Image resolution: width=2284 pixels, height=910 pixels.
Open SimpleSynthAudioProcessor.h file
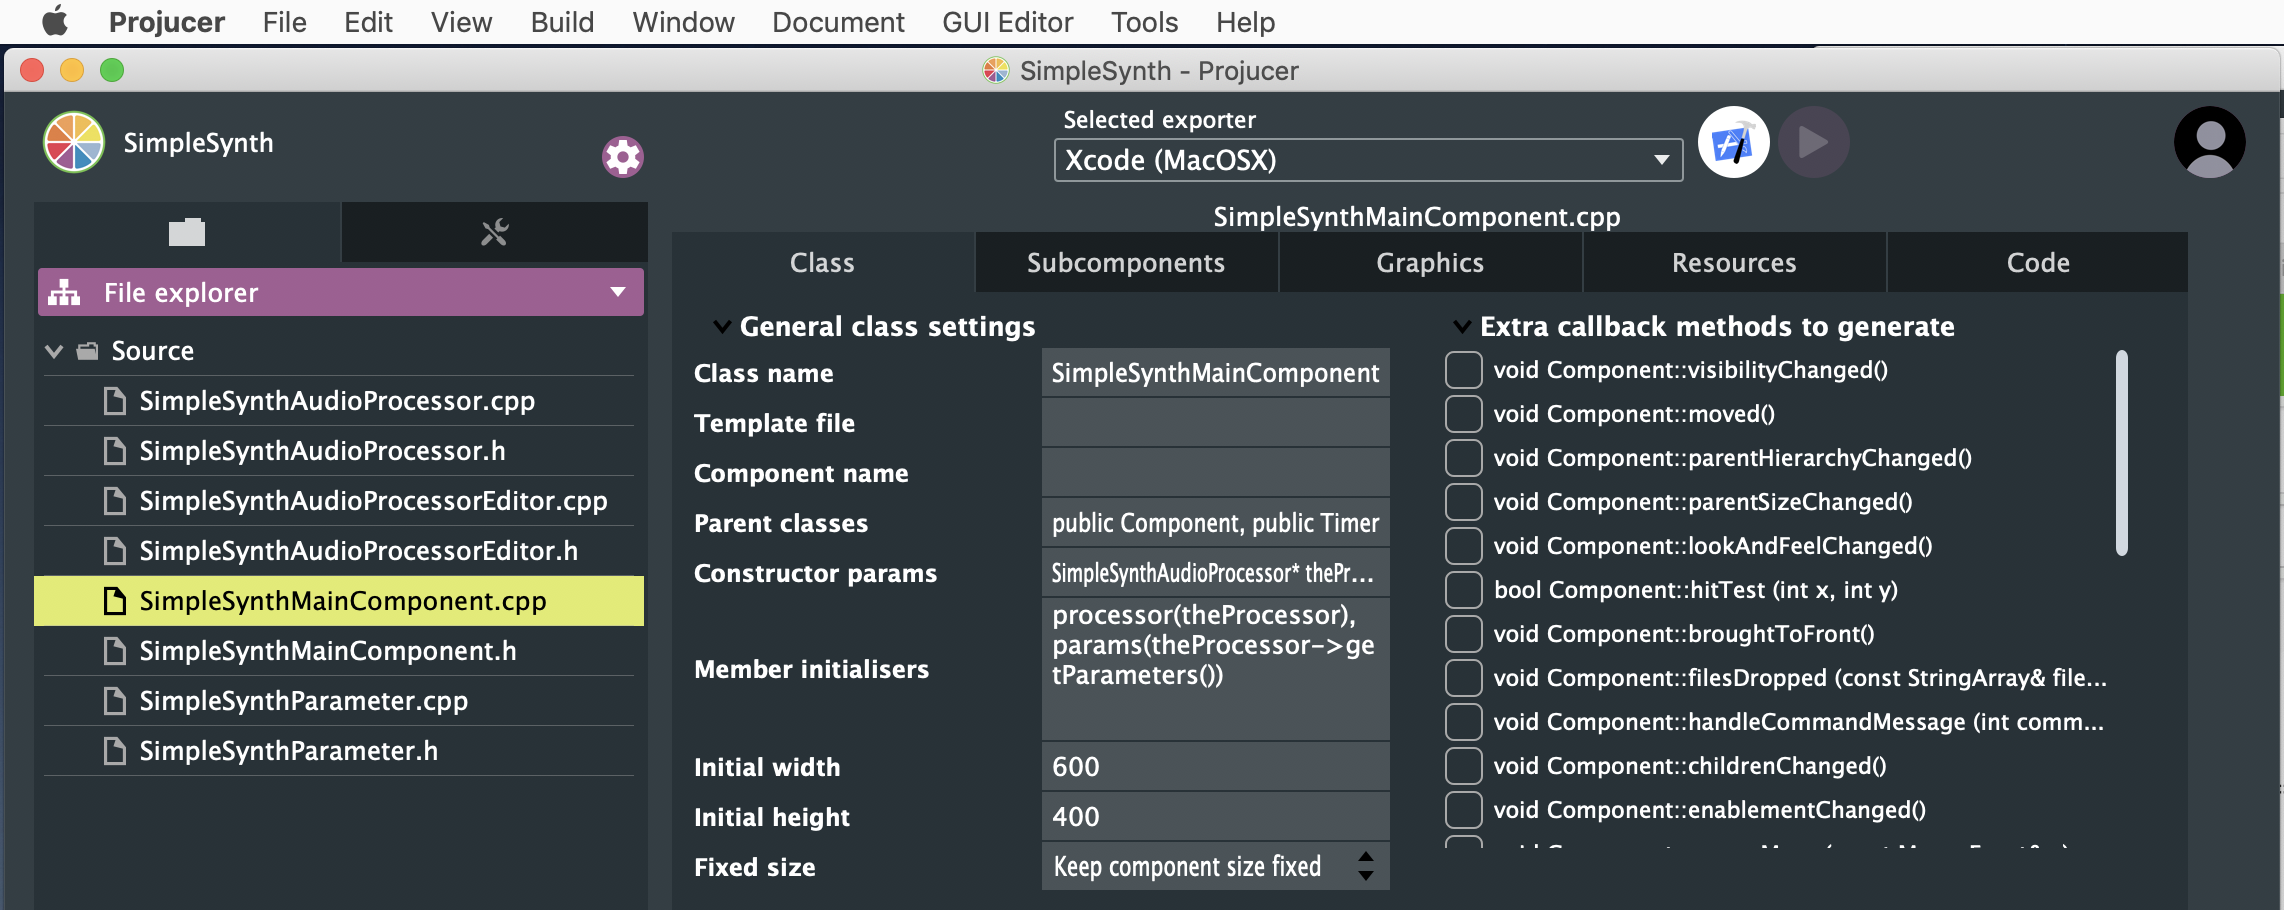click(322, 451)
